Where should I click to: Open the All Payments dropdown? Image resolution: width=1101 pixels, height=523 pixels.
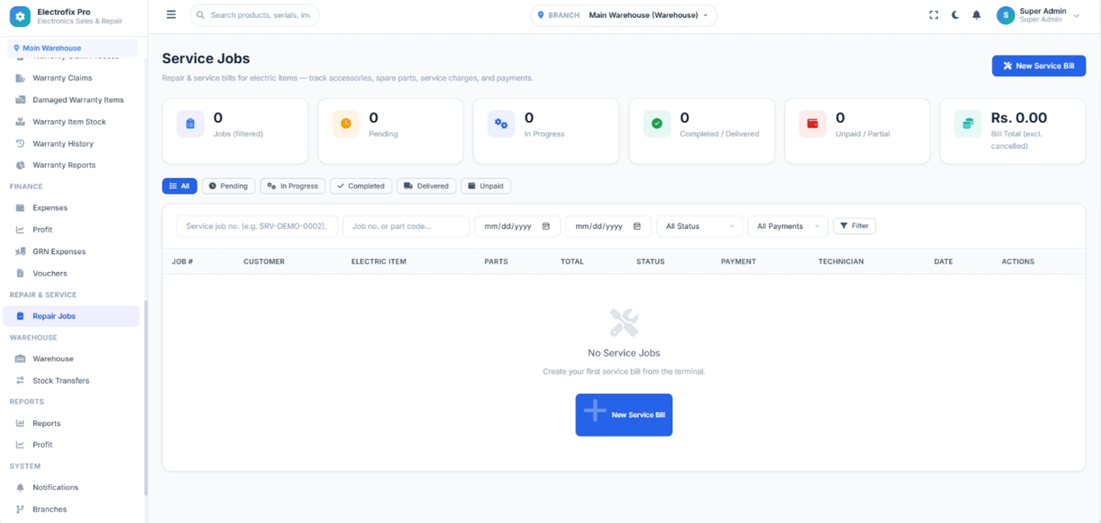[x=787, y=226]
